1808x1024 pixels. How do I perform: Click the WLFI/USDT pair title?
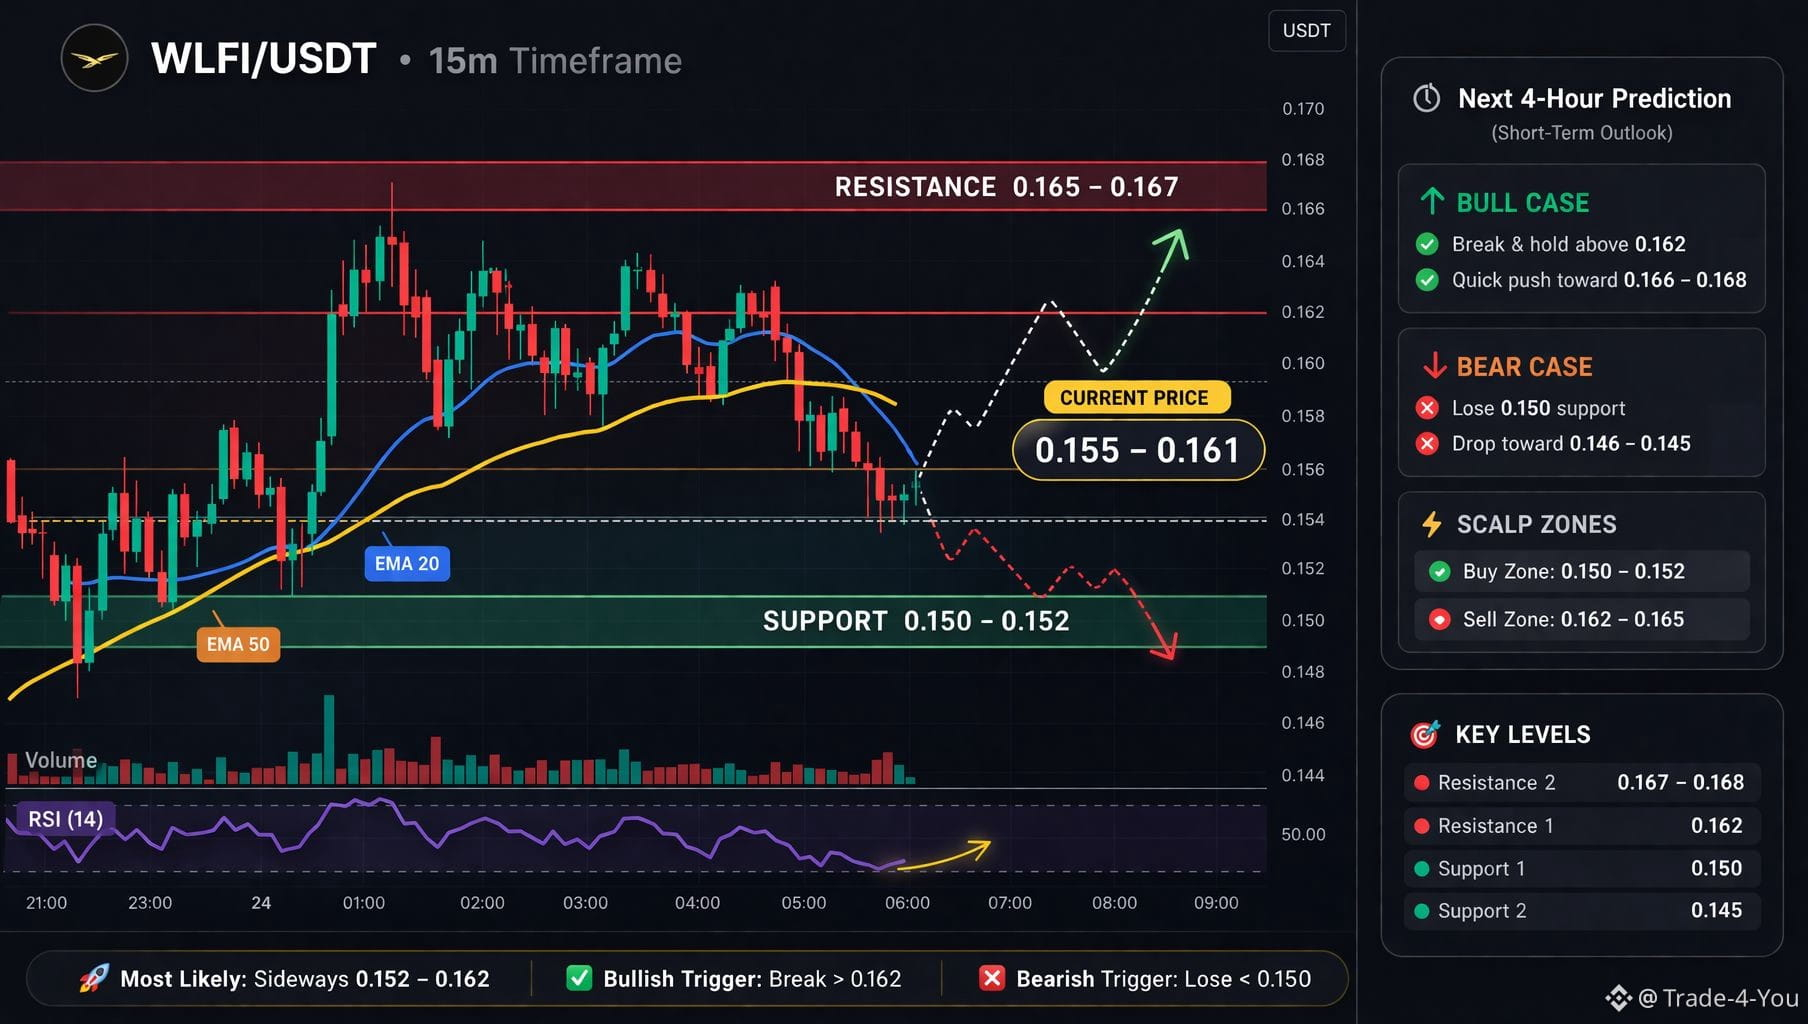point(264,59)
